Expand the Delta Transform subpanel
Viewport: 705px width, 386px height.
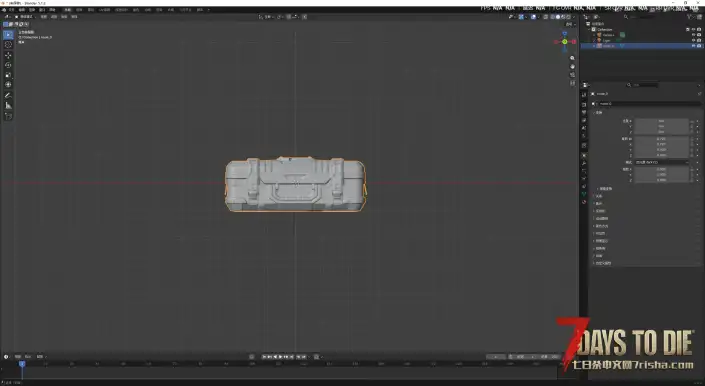(606, 188)
